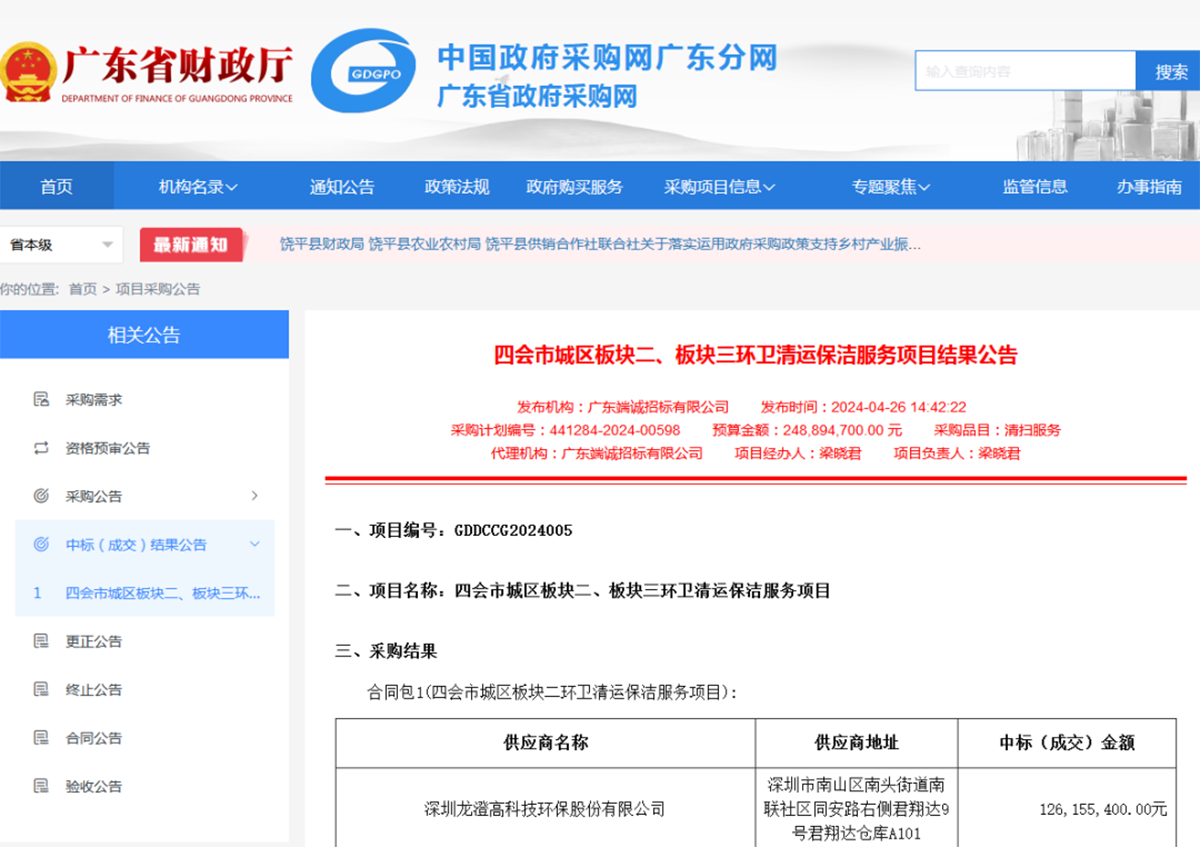Expand the 专题聚焦 dropdown menu
This screenshot has height=847, width=1200.
click(924, 187)
